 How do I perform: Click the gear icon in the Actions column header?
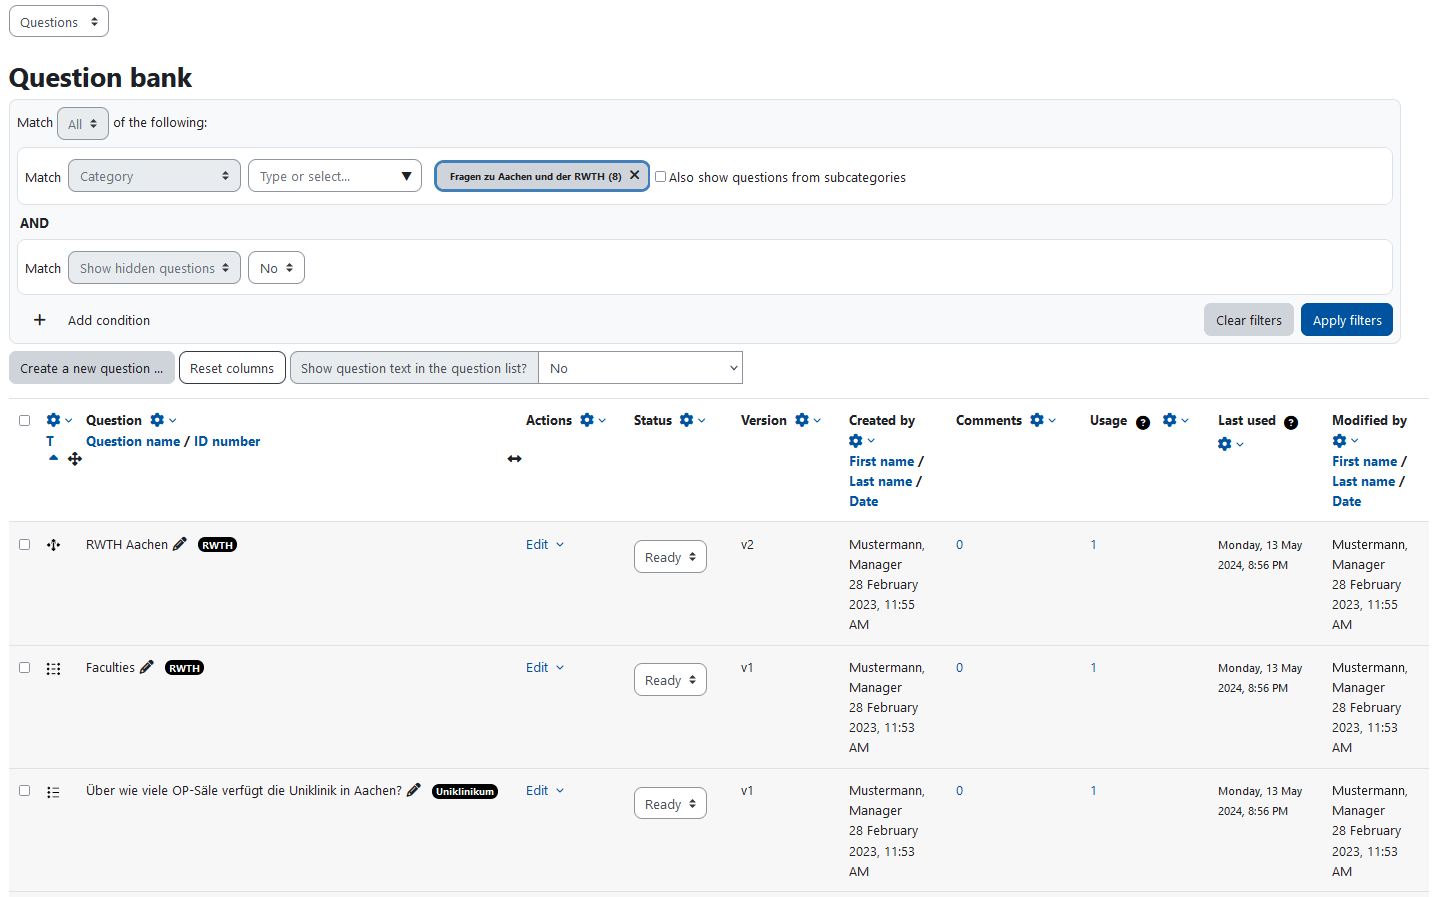pos(588,419)
